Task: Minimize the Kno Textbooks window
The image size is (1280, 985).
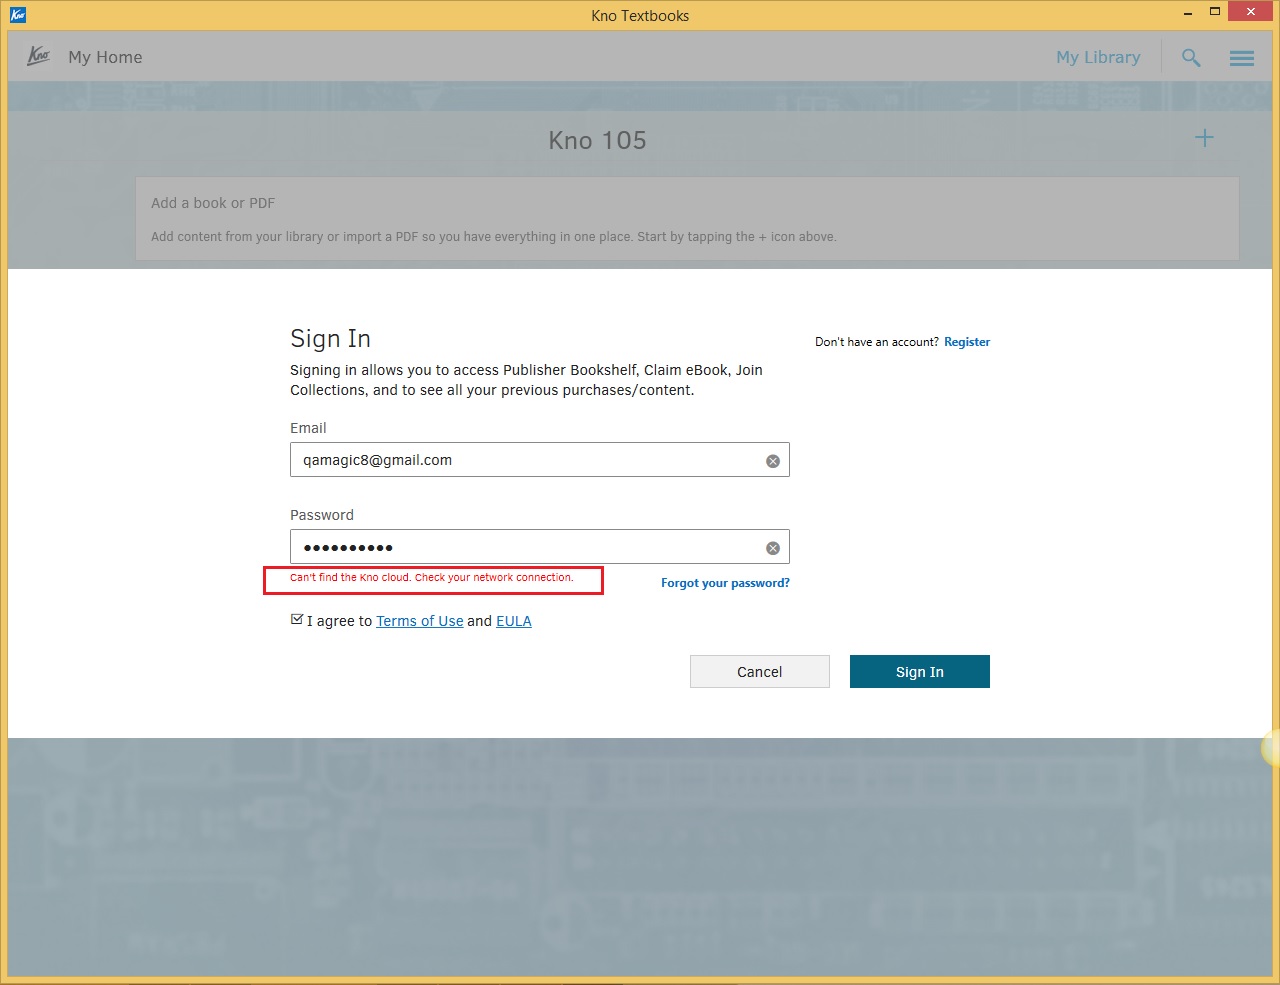Action: [1188, 14]
